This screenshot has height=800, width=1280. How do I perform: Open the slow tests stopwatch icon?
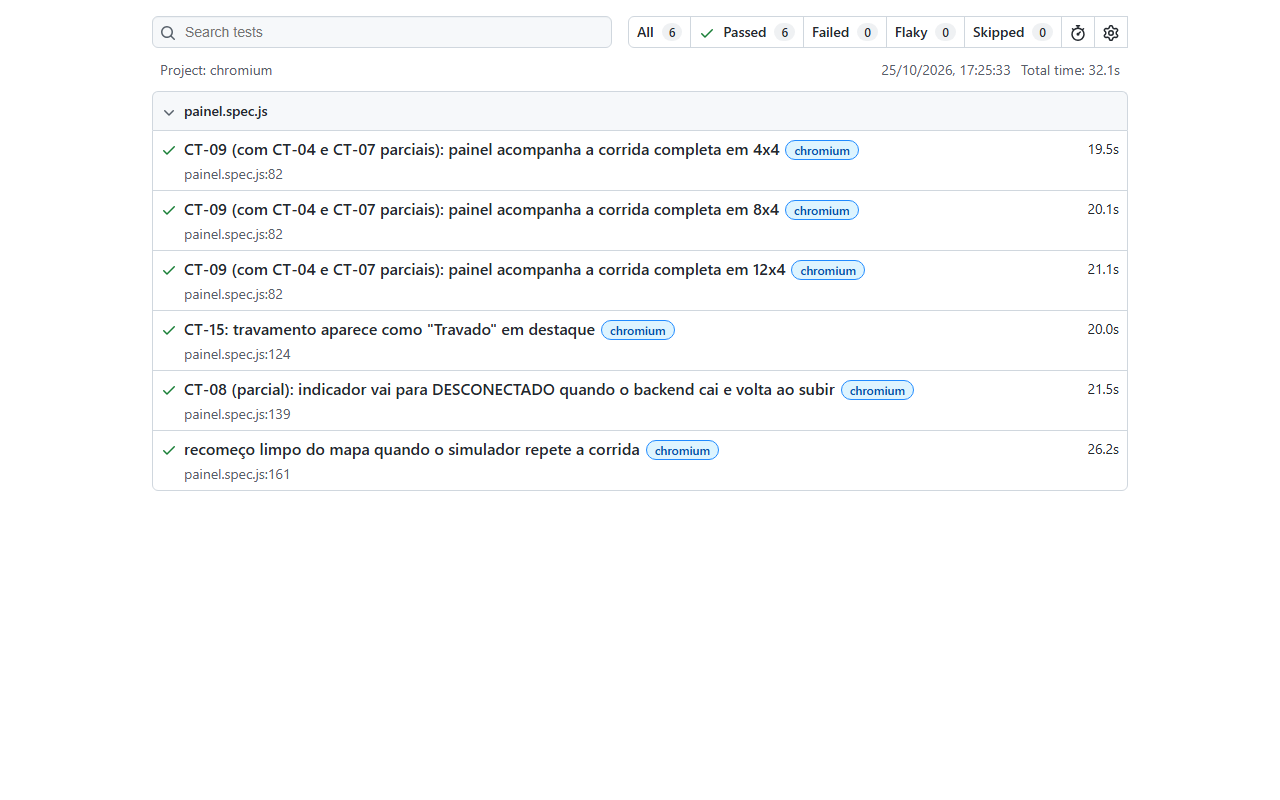pyautogui.click(x=1078, y=33)
